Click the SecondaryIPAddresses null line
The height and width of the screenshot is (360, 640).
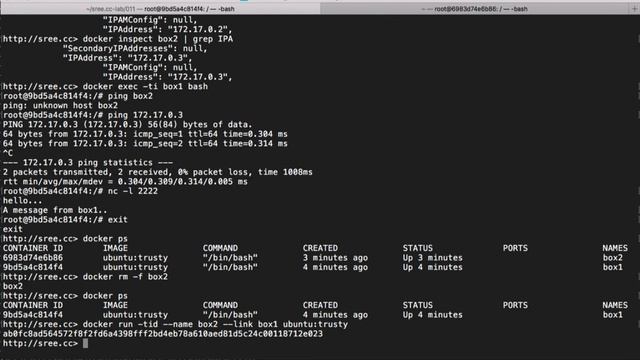coord(135,49)
